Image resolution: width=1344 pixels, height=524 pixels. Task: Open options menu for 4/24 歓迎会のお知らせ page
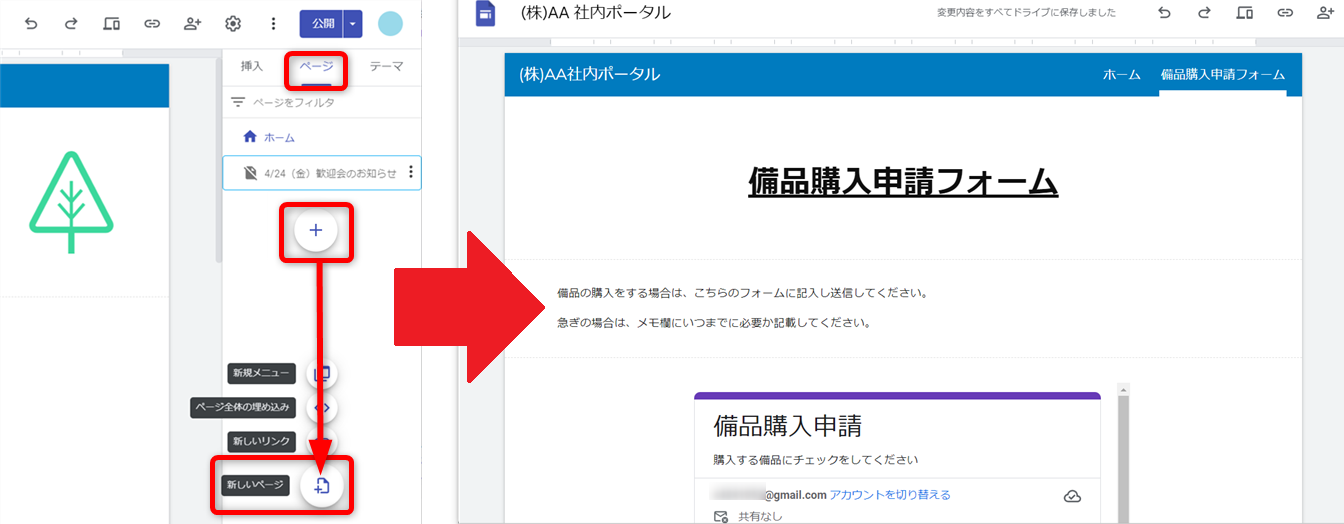pos(410,173)
